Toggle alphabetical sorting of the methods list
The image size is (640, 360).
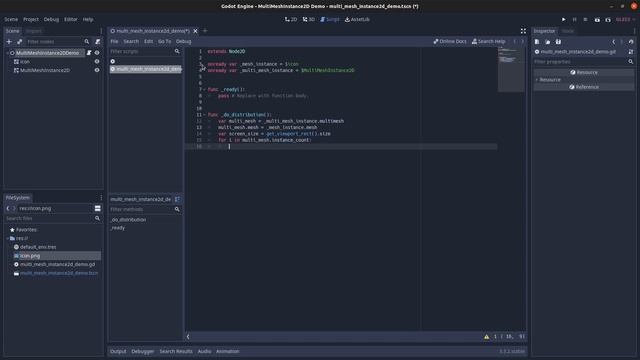tap(178, 199)
